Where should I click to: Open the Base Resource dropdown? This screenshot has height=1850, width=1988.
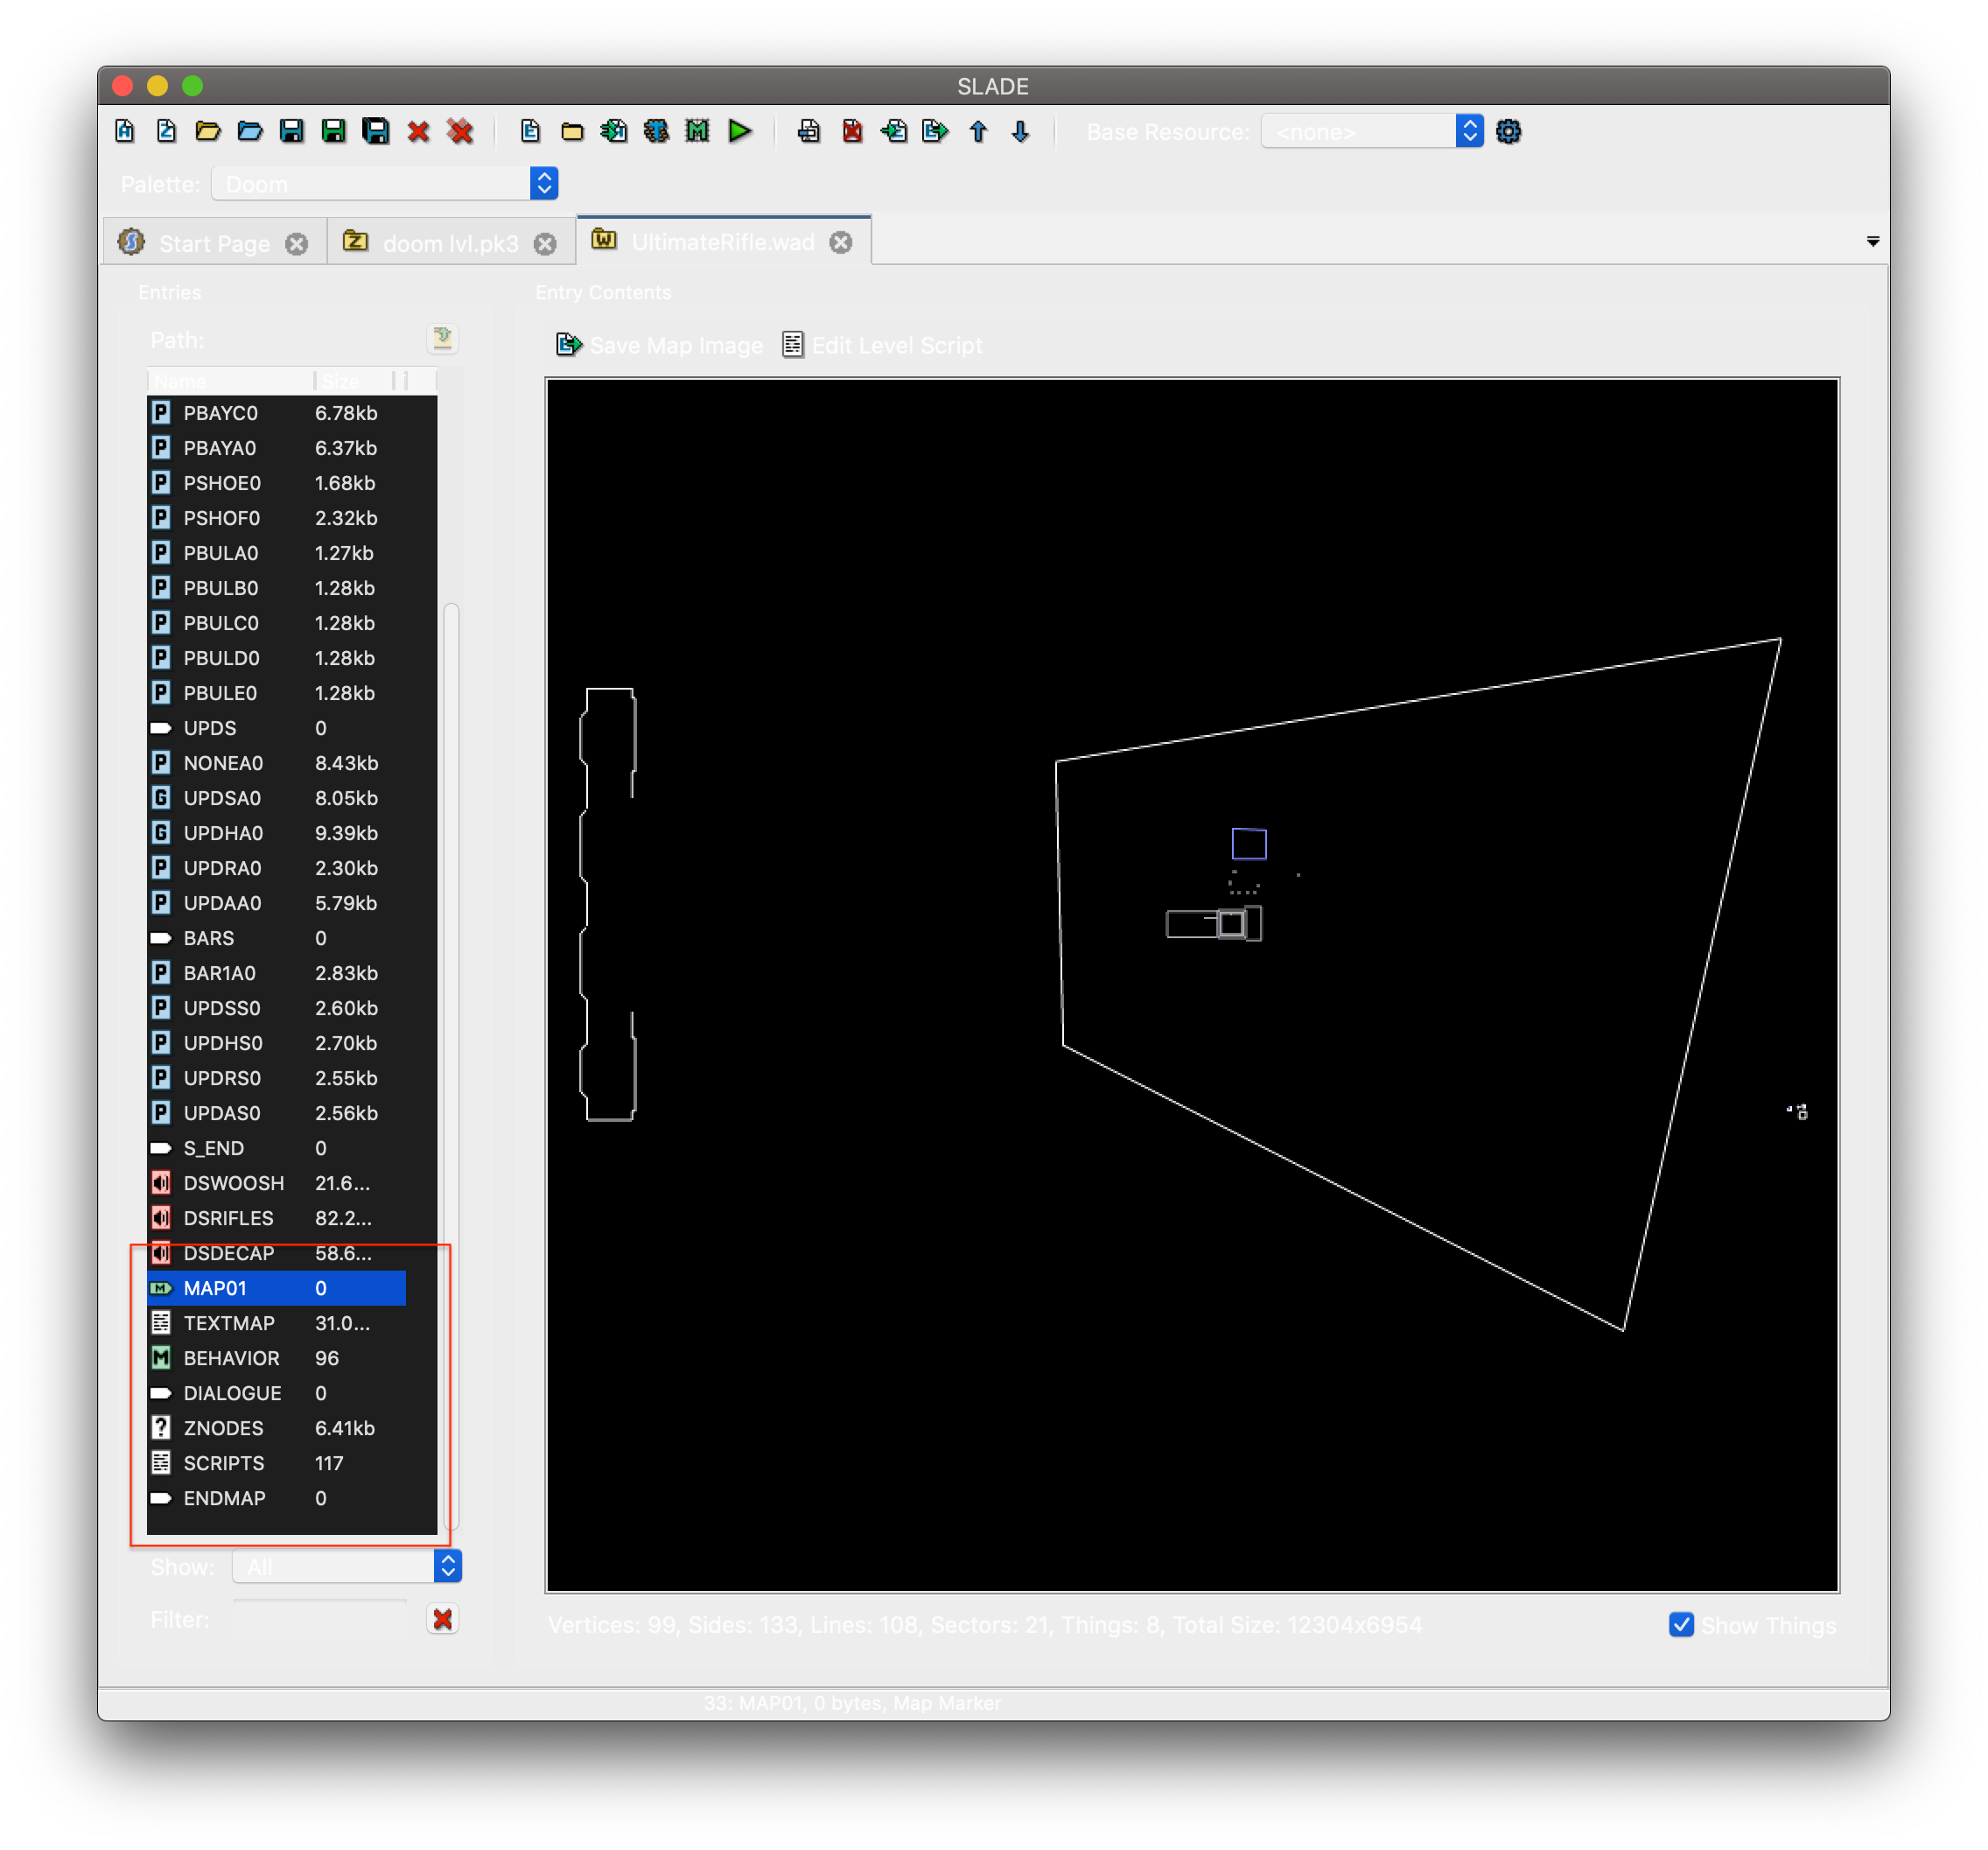coord(1371,131)
